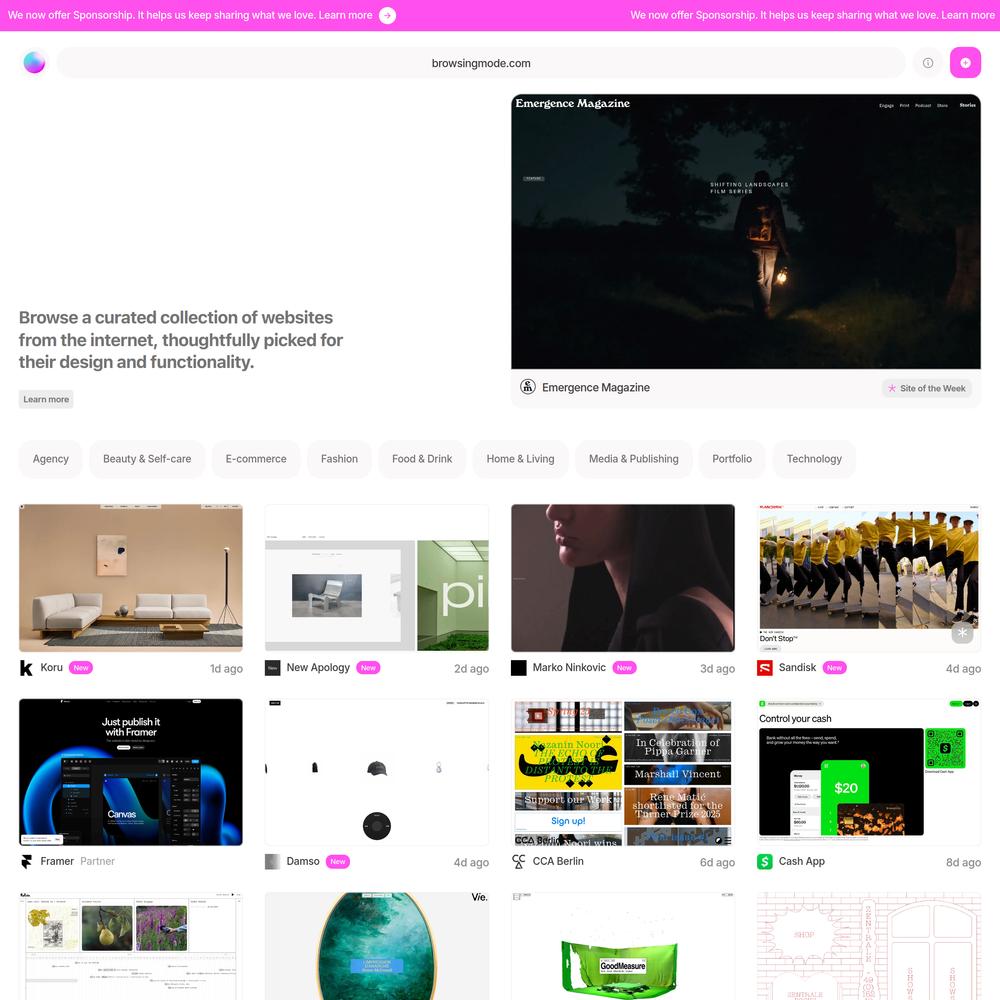Filter by Portfolio category
Screen dimensions: 1000x1000
click(x=732, y=459)
